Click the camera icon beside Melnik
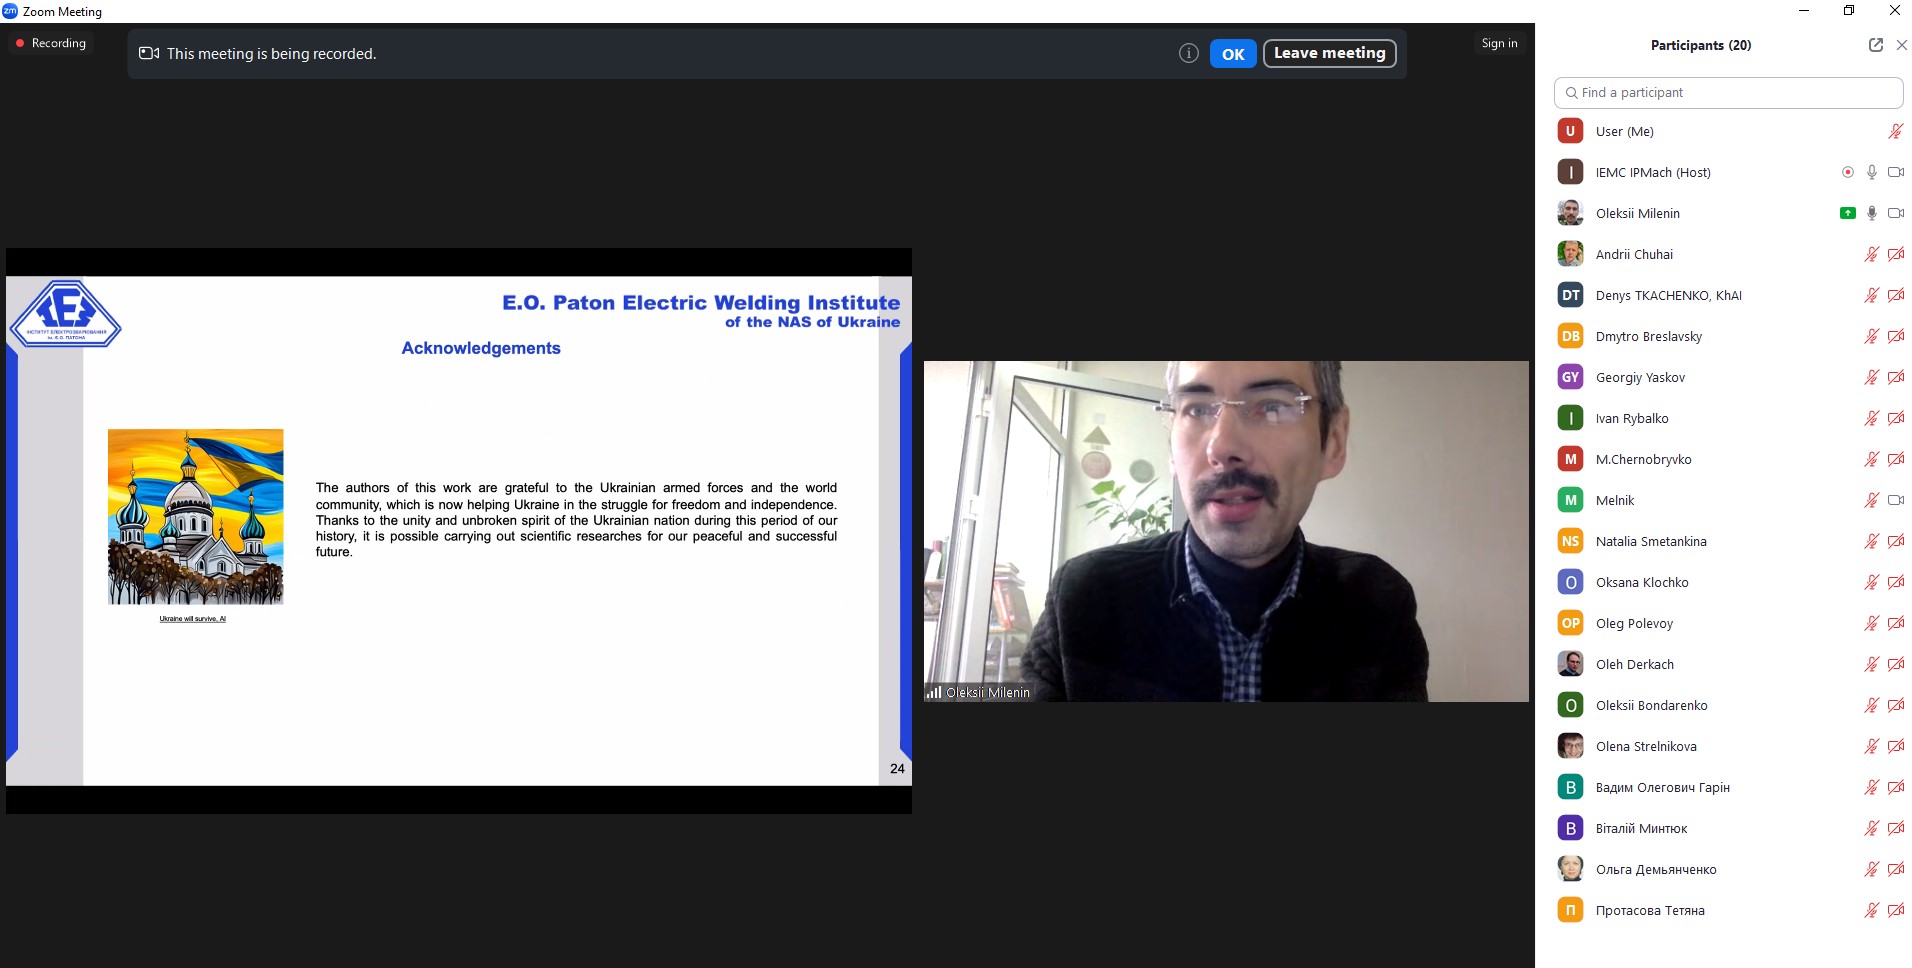This screenshot has width=1912, height=968. (x=1895, y=500)
